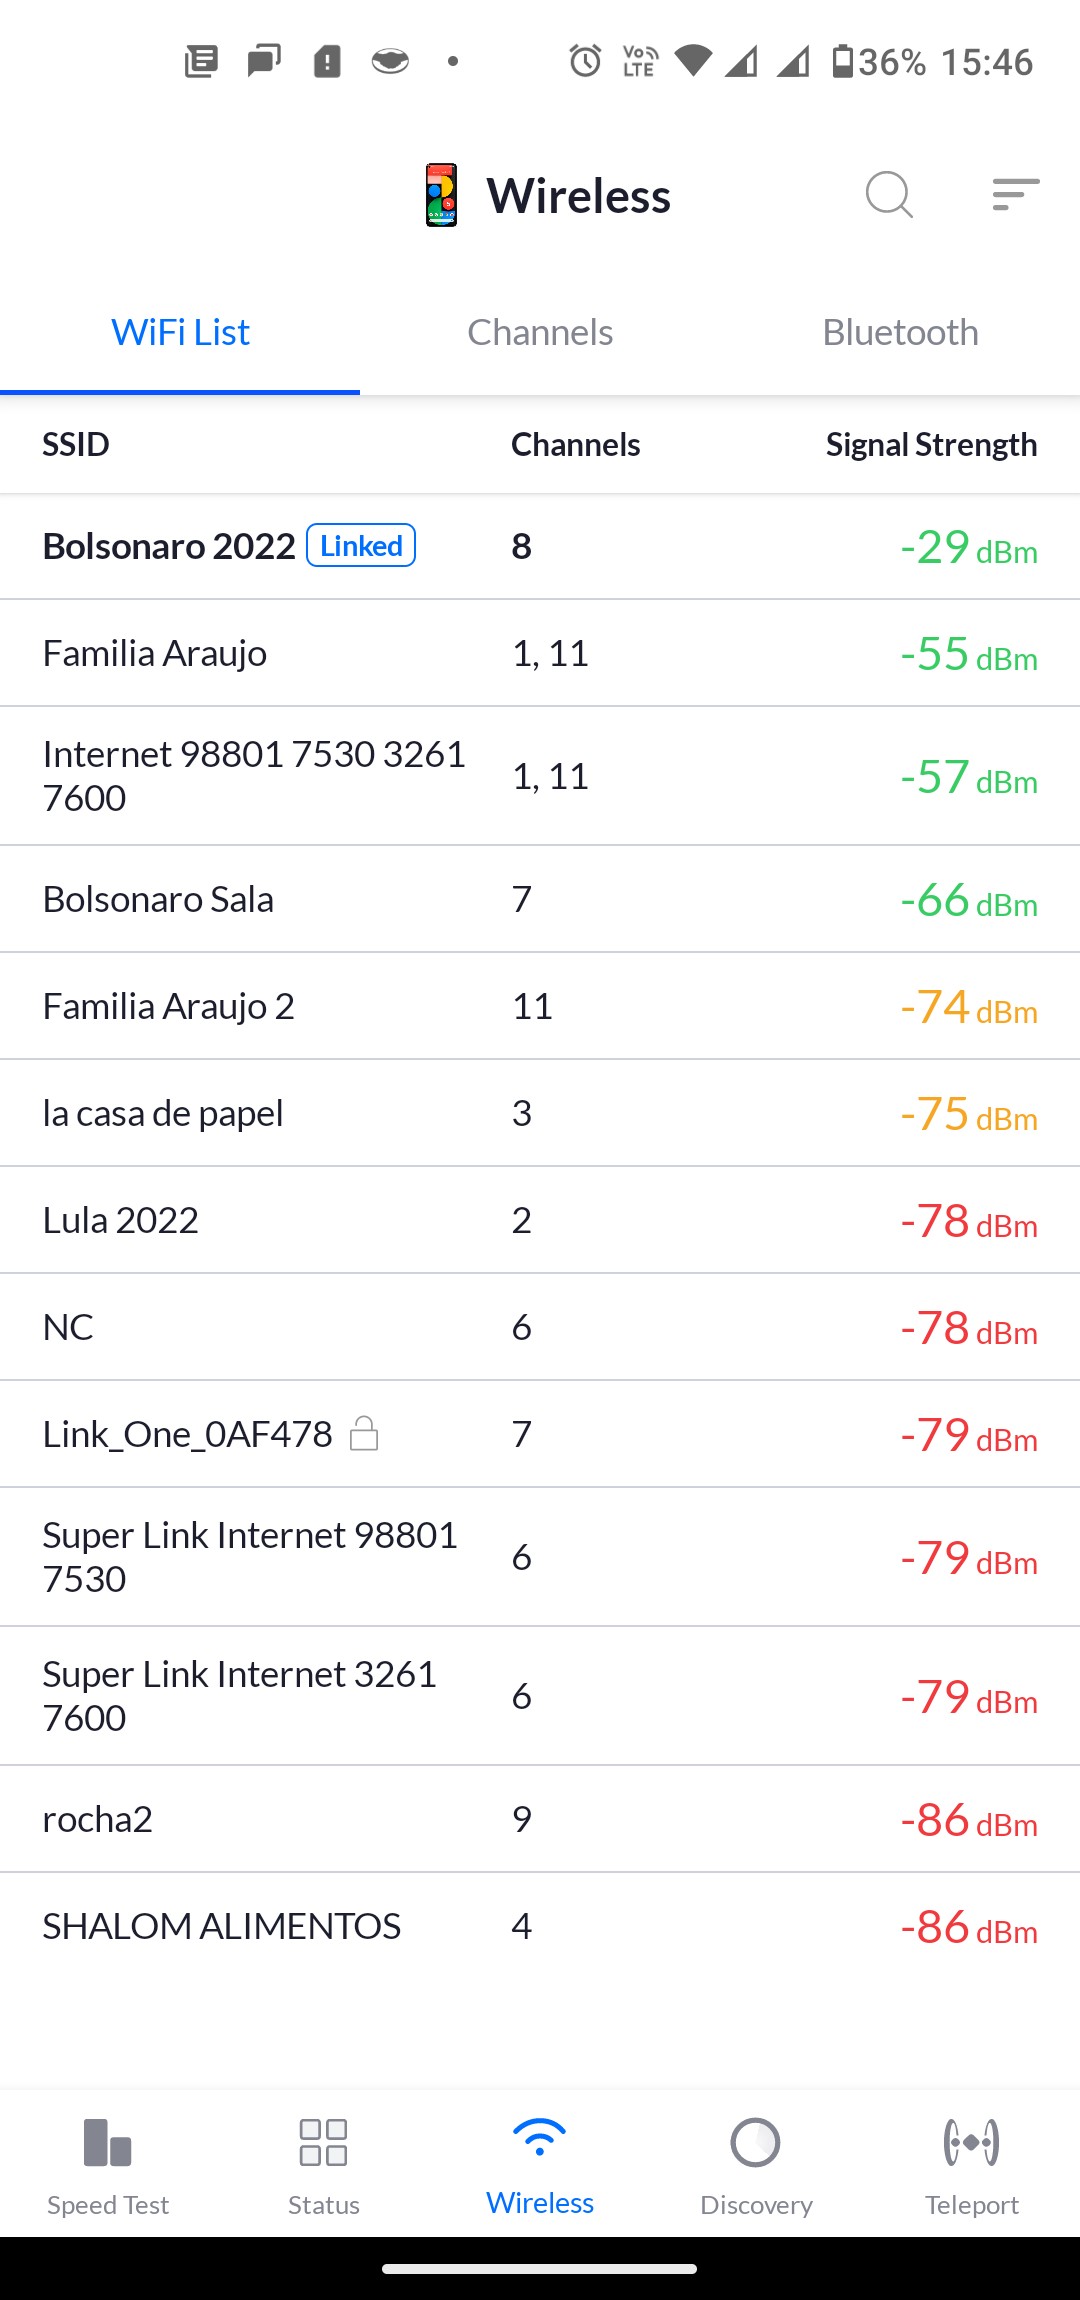Sort by the Signal Strength column header
The width and height of the screenshot is (1080, 2300).
pyautogui.click(x=931, y=445)
